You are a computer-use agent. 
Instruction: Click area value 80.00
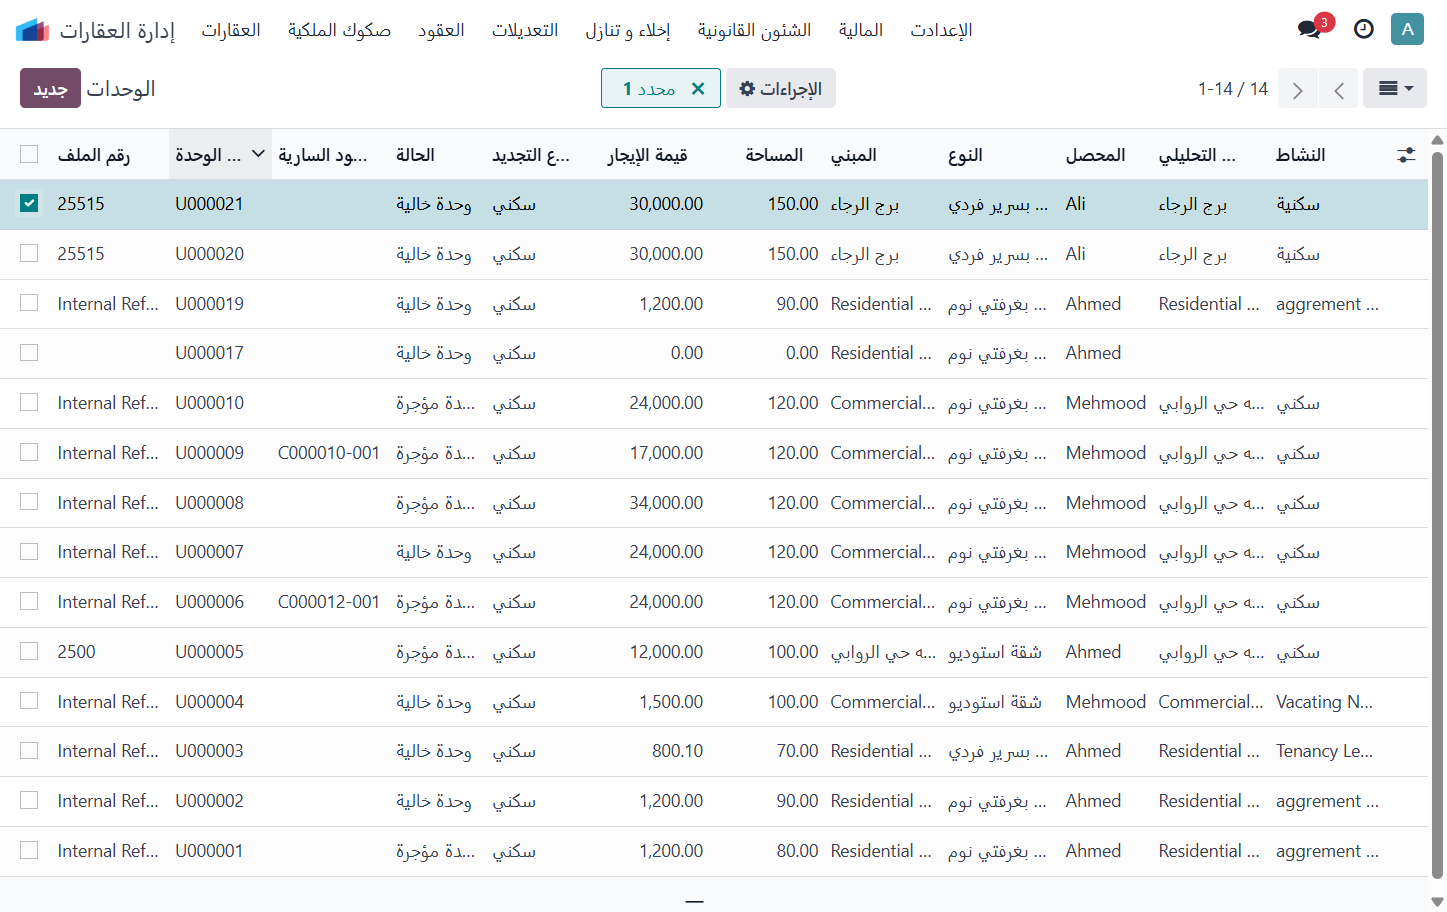tap(797, 851)
